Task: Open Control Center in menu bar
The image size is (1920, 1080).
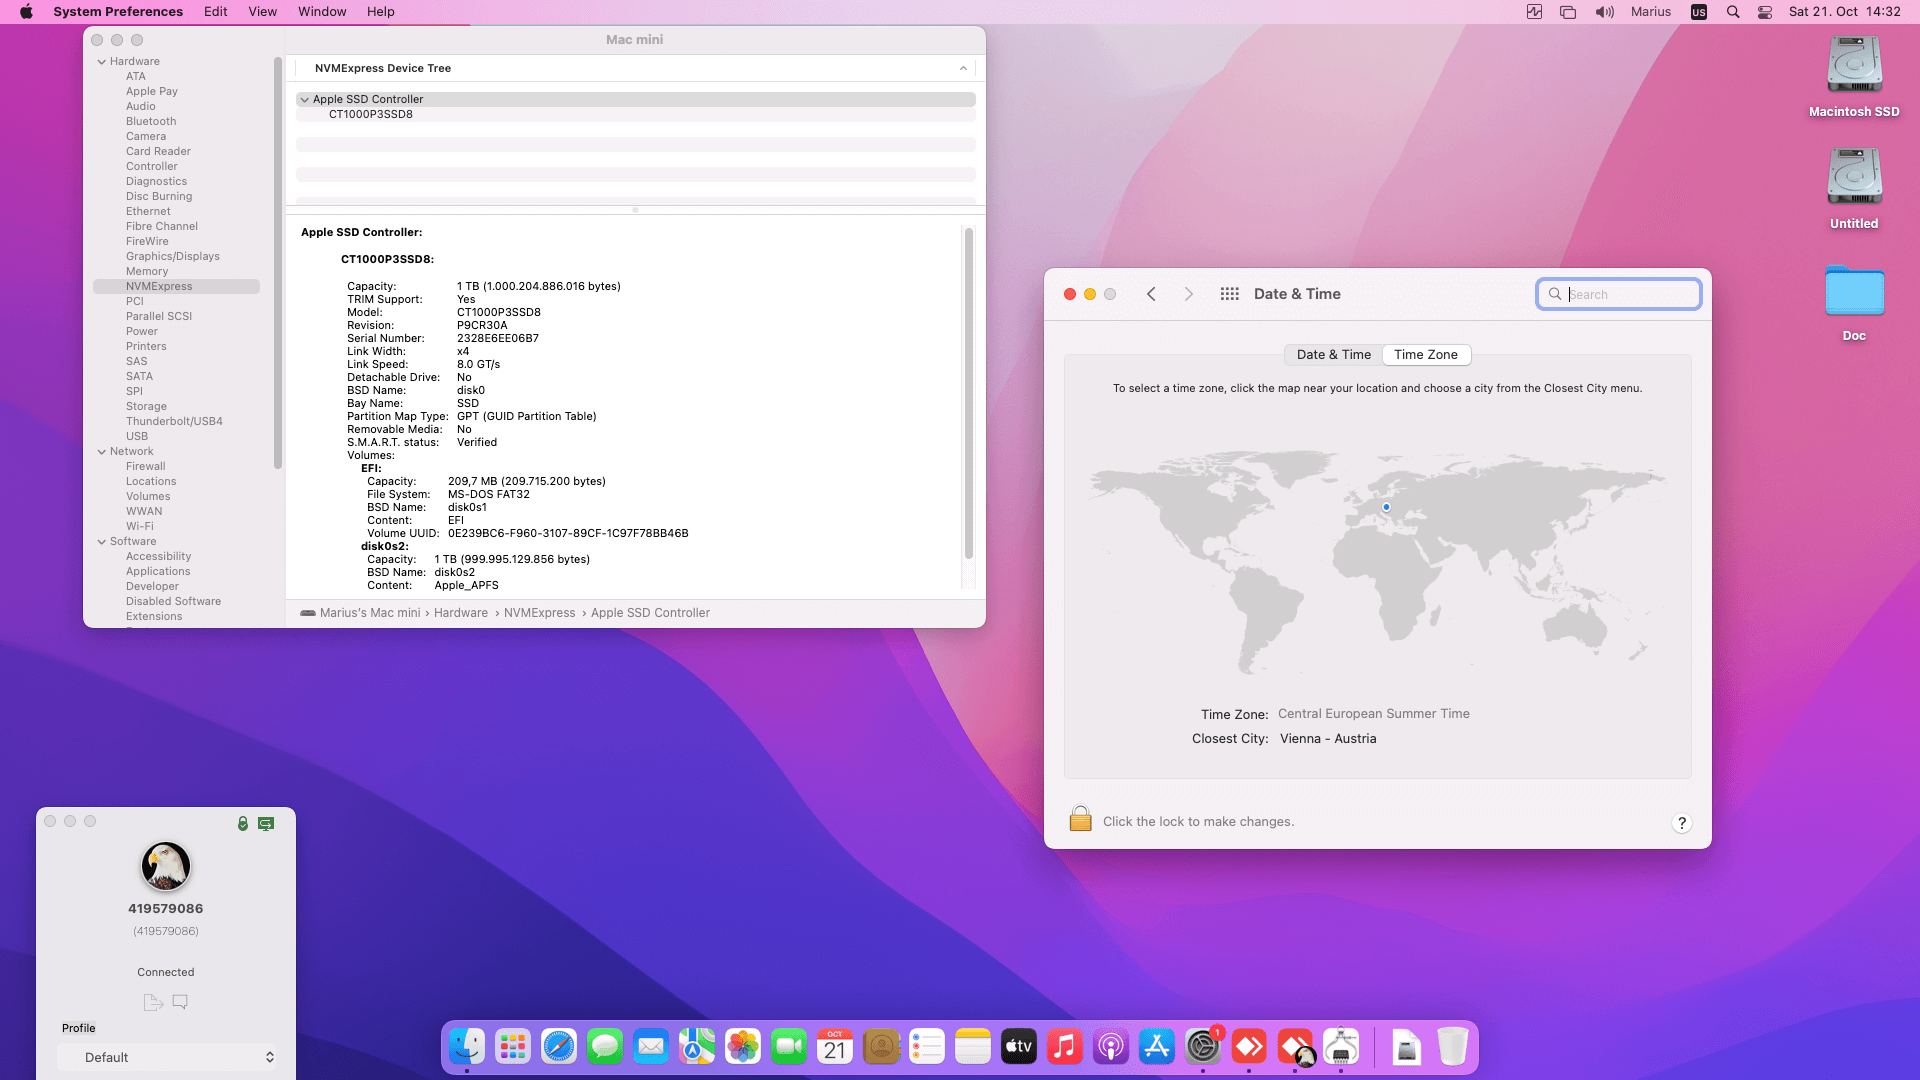Action: pos(1764,12)
